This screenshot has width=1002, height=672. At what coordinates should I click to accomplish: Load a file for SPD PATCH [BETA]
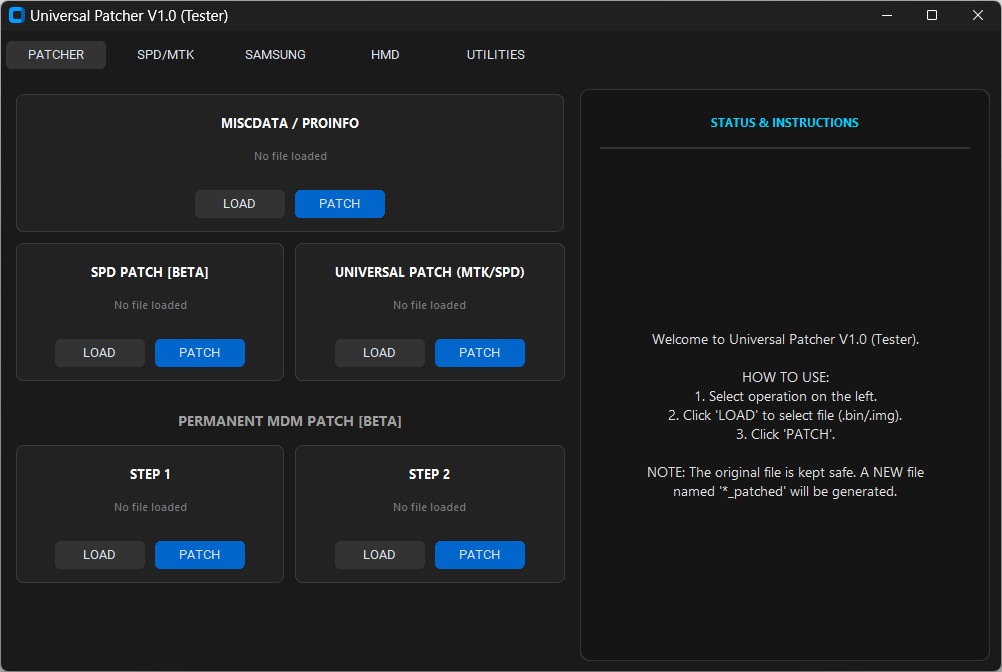(100, 353)
